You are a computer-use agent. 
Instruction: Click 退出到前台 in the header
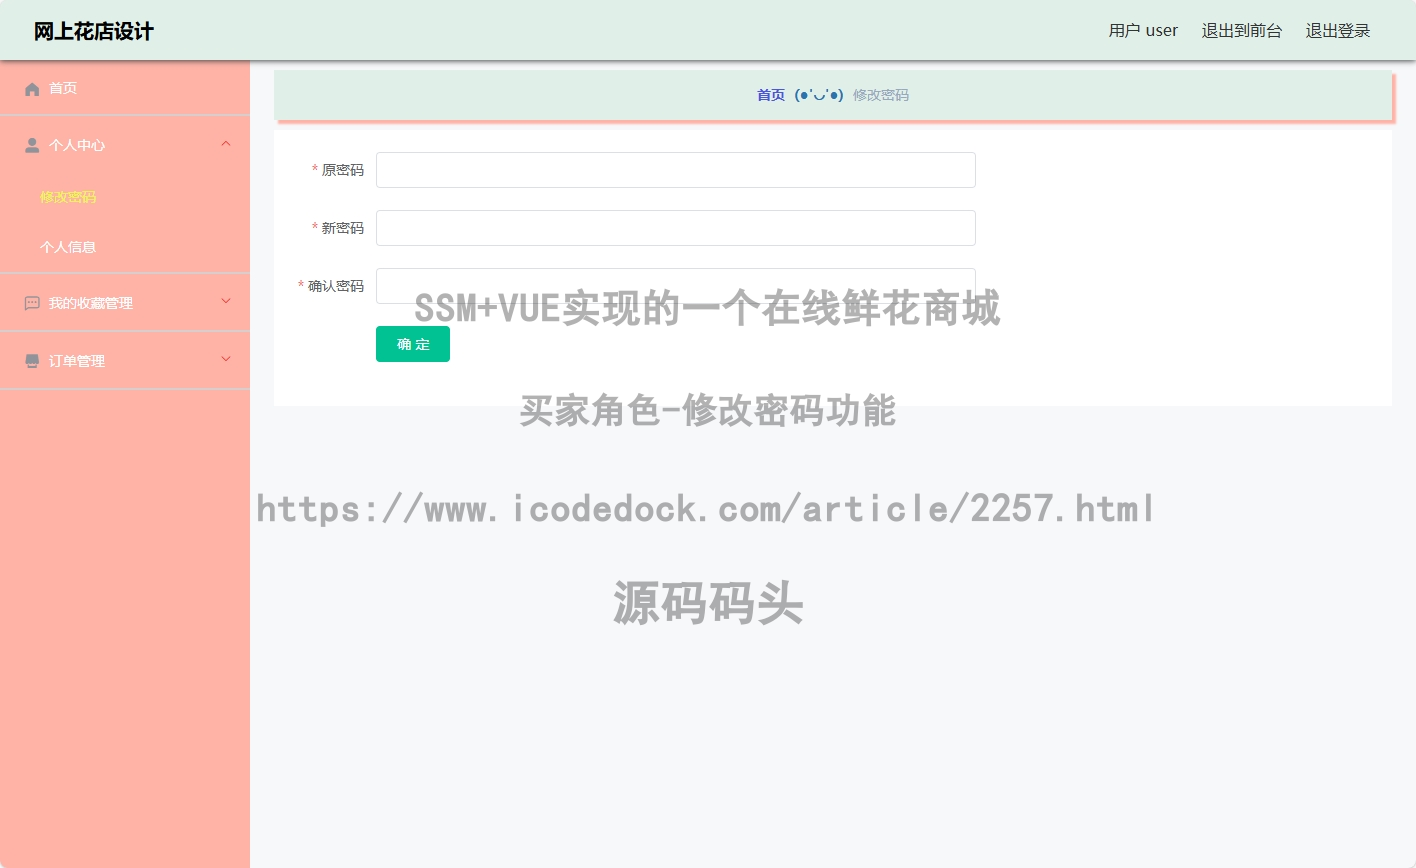[x=1242, y=31]
